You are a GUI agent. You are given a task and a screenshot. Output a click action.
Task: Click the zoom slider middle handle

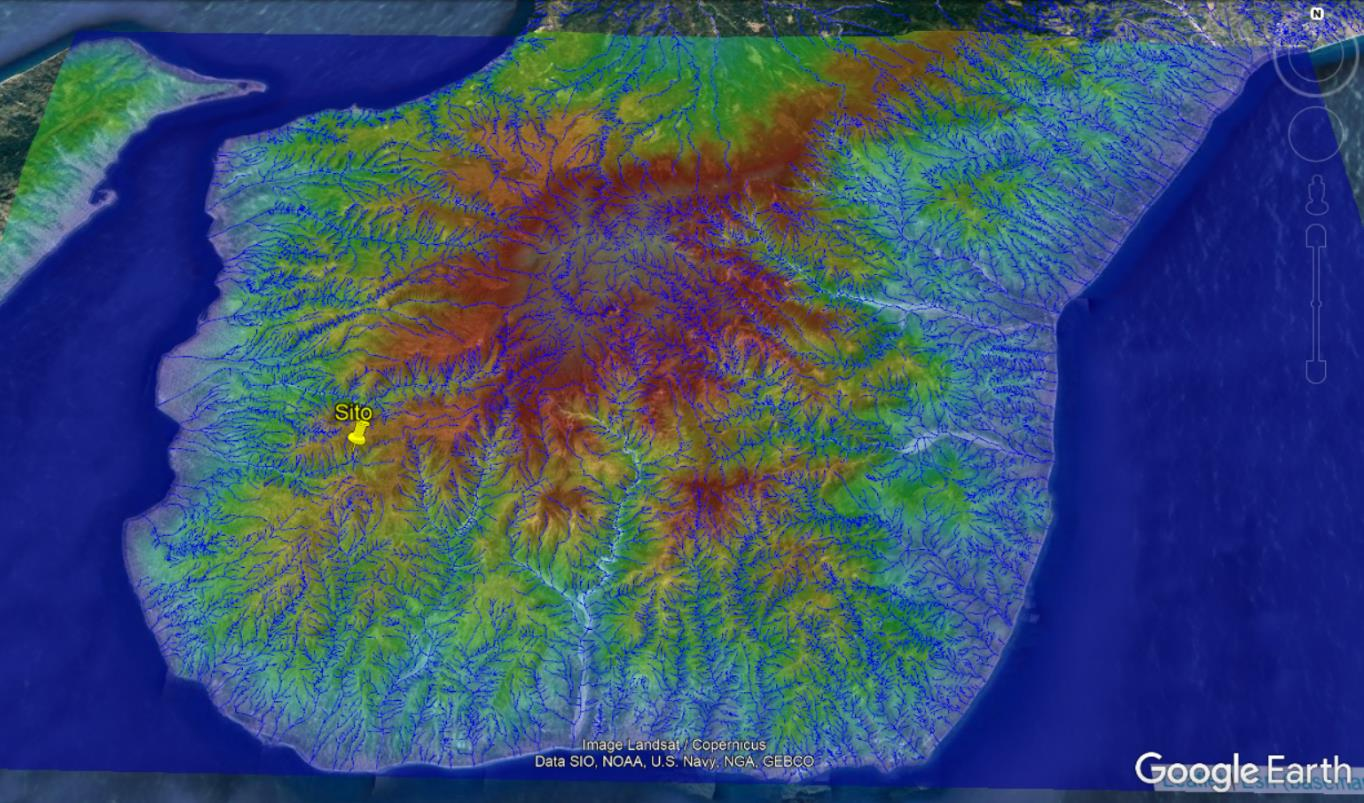click(x=1316, y=304)
